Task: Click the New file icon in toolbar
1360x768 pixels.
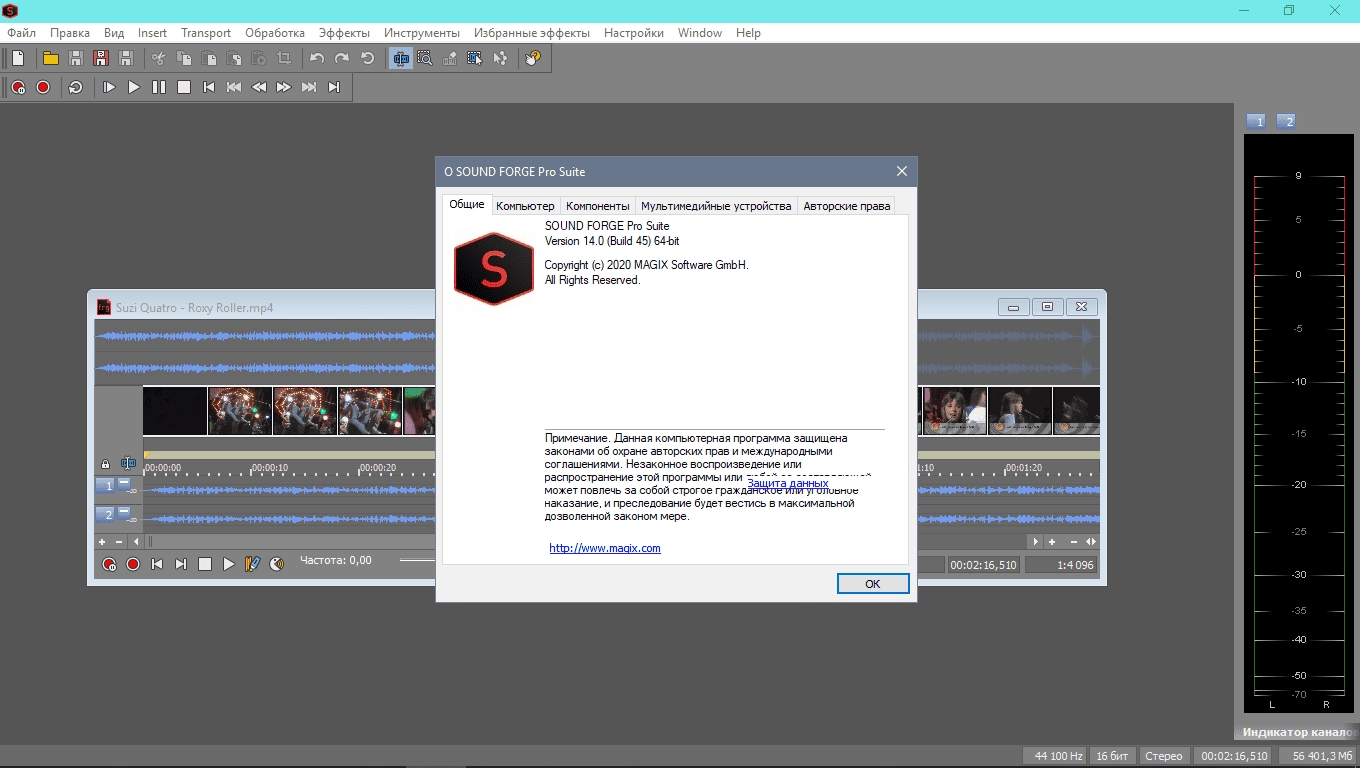Action: click(x=18, y=59)
